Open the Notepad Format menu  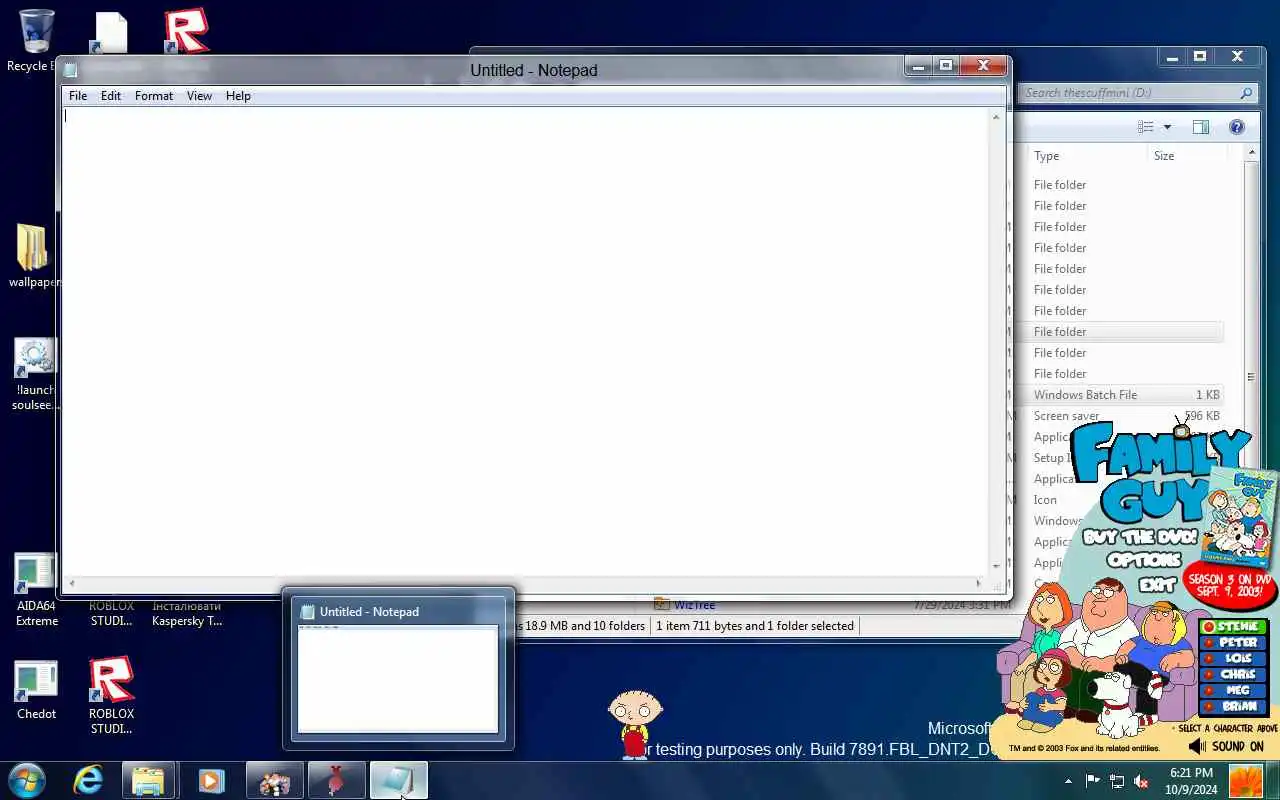154,96
